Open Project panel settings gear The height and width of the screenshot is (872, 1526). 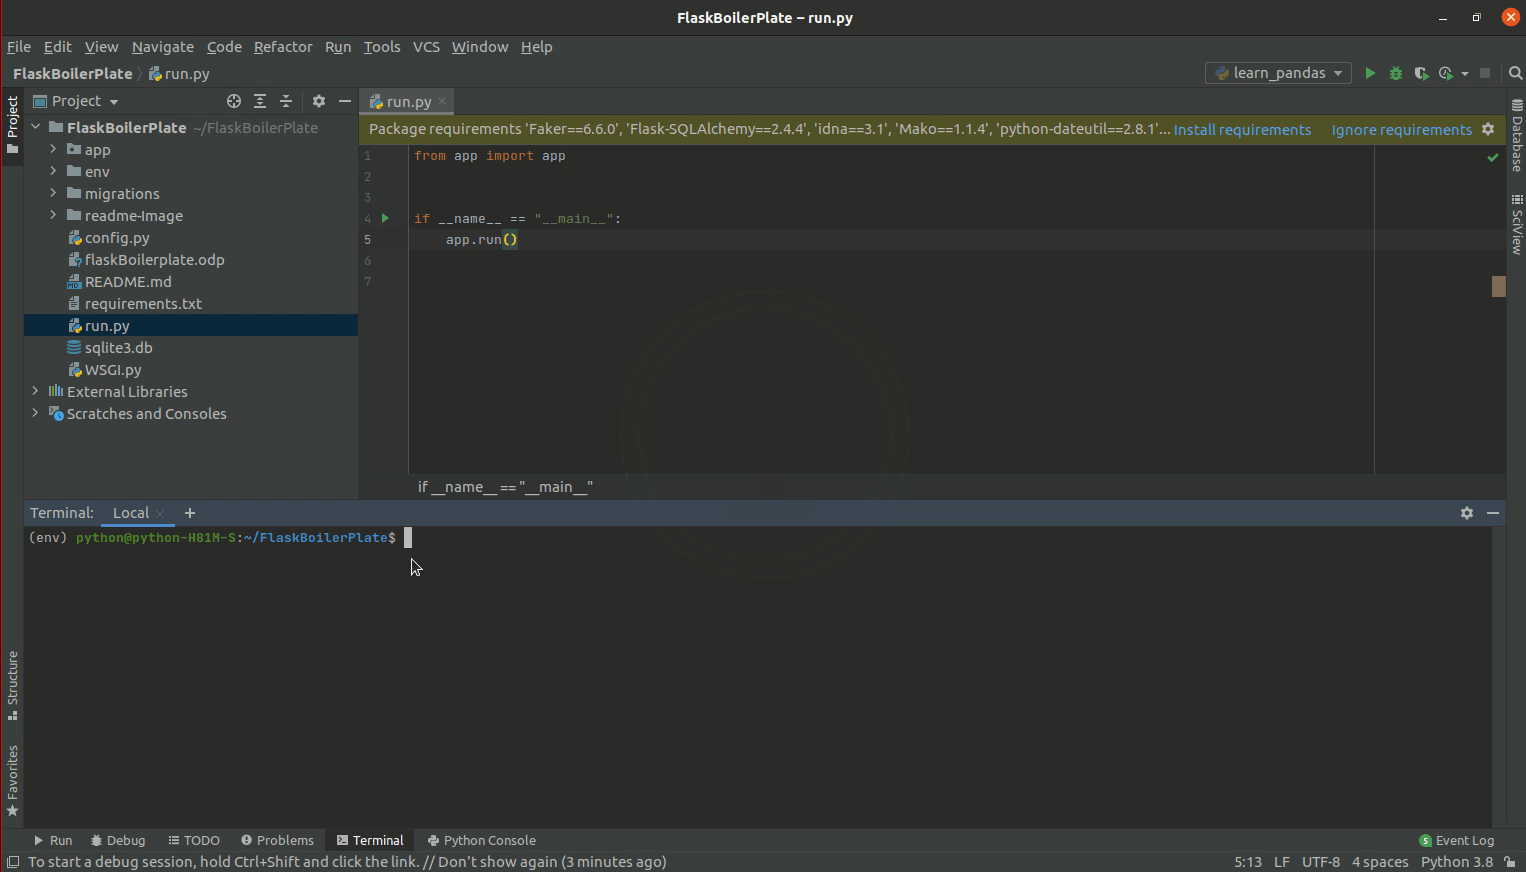click(319, 101)
